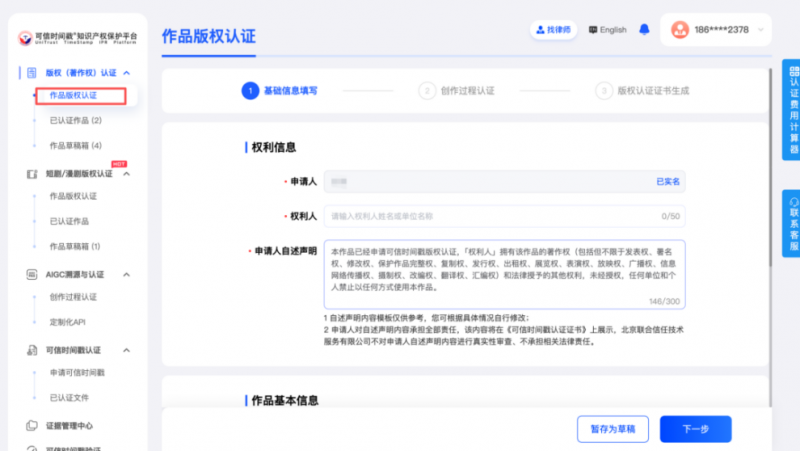Collapse the AIGC溯源与认证 menu section
The width and height of the screenshot is (800, 451).
(127, 273)
